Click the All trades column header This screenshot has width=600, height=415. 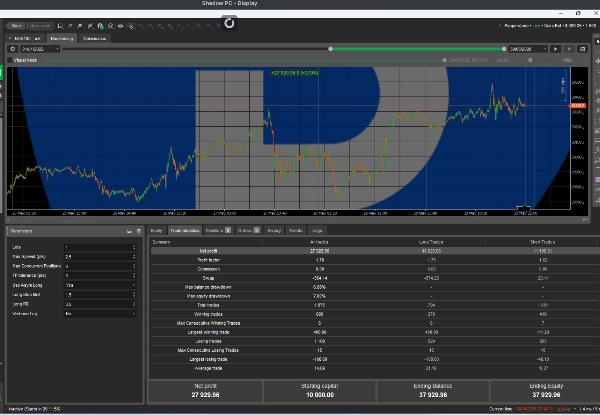319,242
